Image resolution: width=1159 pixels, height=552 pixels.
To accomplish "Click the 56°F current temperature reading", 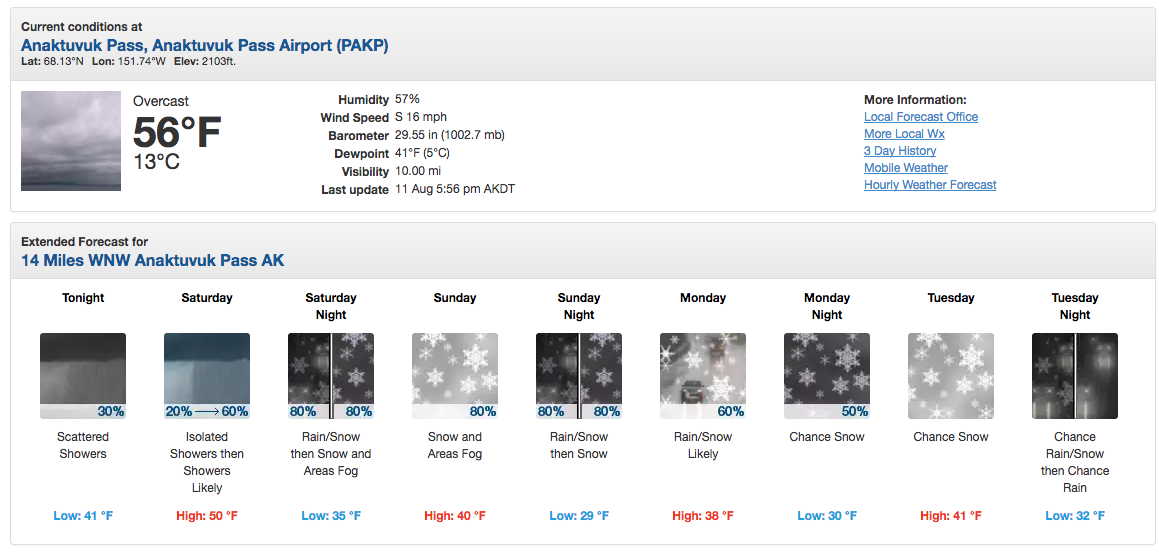I will click(x=176, y=133).
